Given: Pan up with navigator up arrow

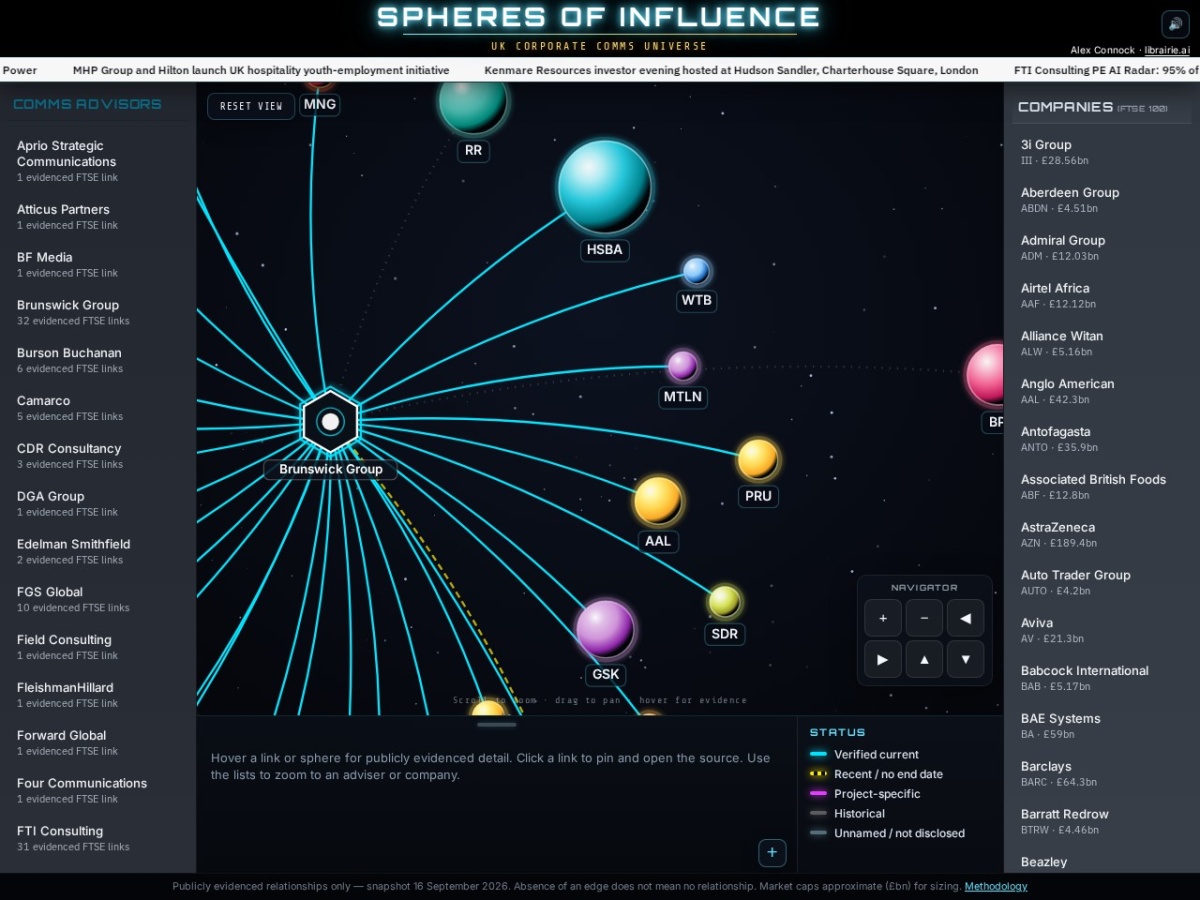Looking at the screenshot, I should (924, 659).
